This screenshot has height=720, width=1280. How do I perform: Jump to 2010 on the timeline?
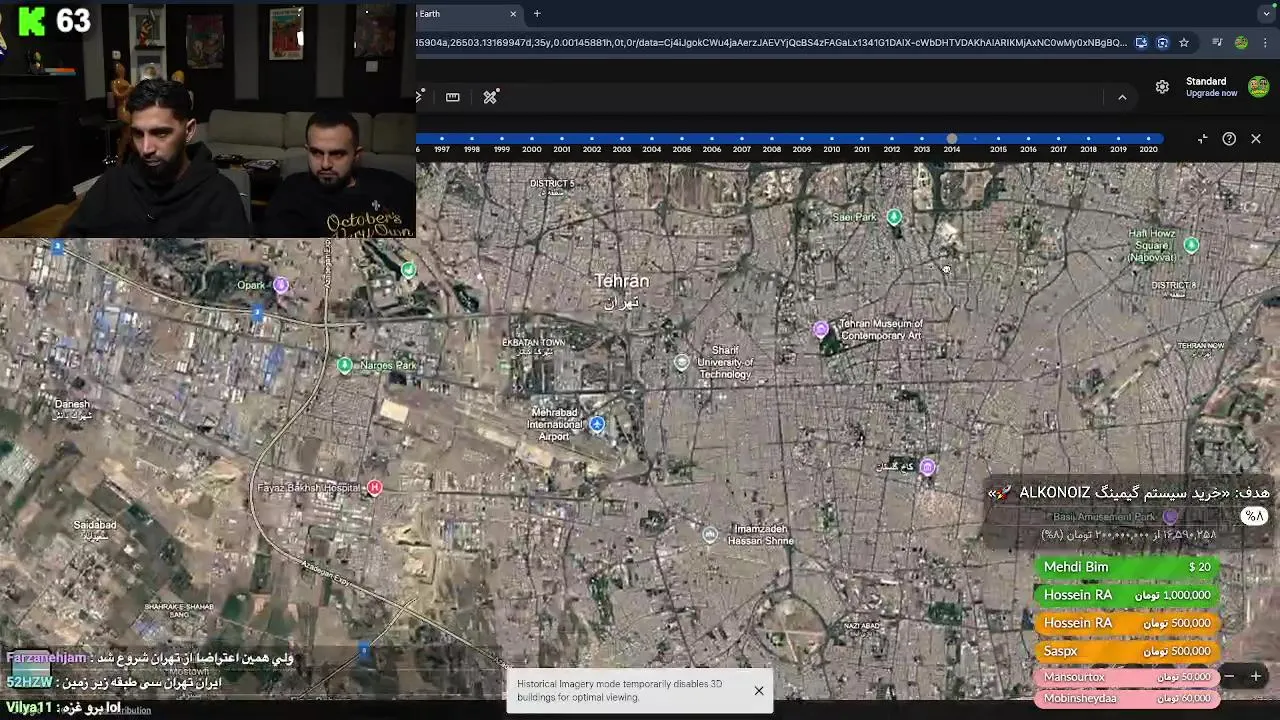click(832, 149)
